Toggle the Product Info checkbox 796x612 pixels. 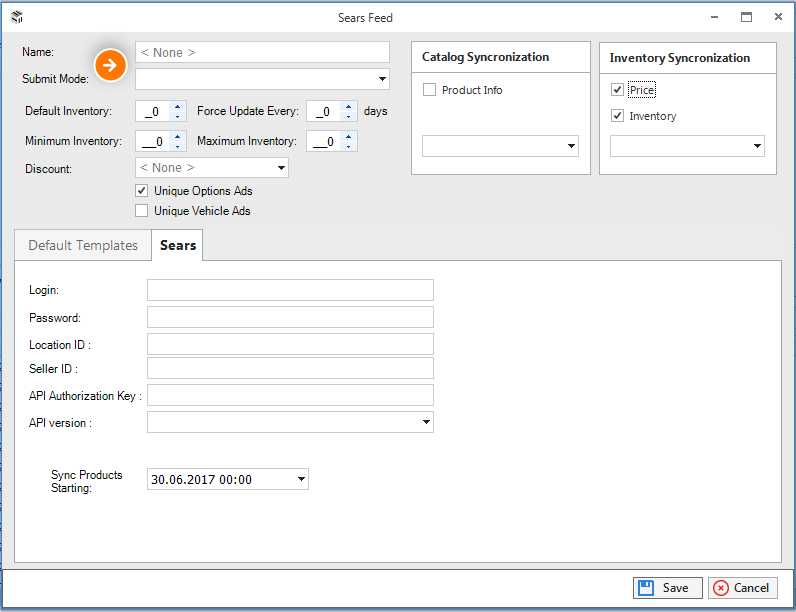click(429, 90)
